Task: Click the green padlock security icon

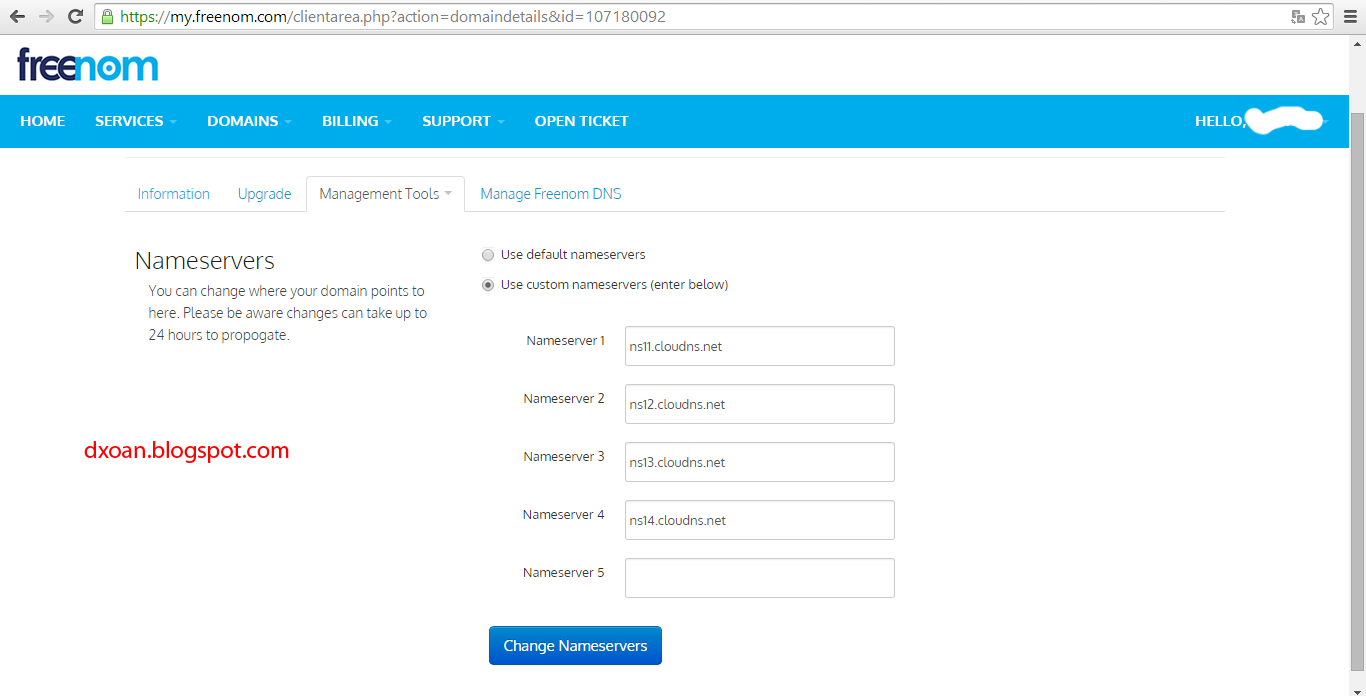Action: coord(108,17)
